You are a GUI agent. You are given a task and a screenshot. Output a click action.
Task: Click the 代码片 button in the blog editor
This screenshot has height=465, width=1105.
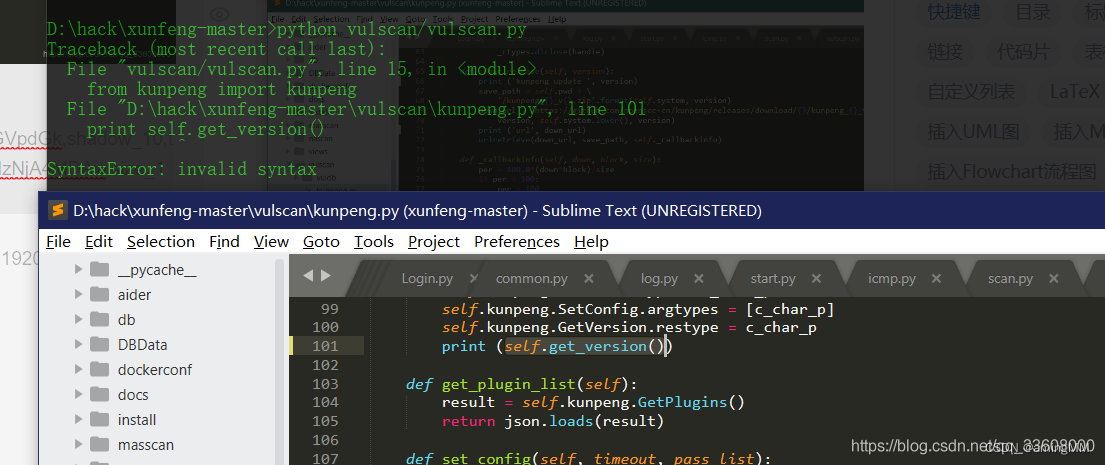1023,51
